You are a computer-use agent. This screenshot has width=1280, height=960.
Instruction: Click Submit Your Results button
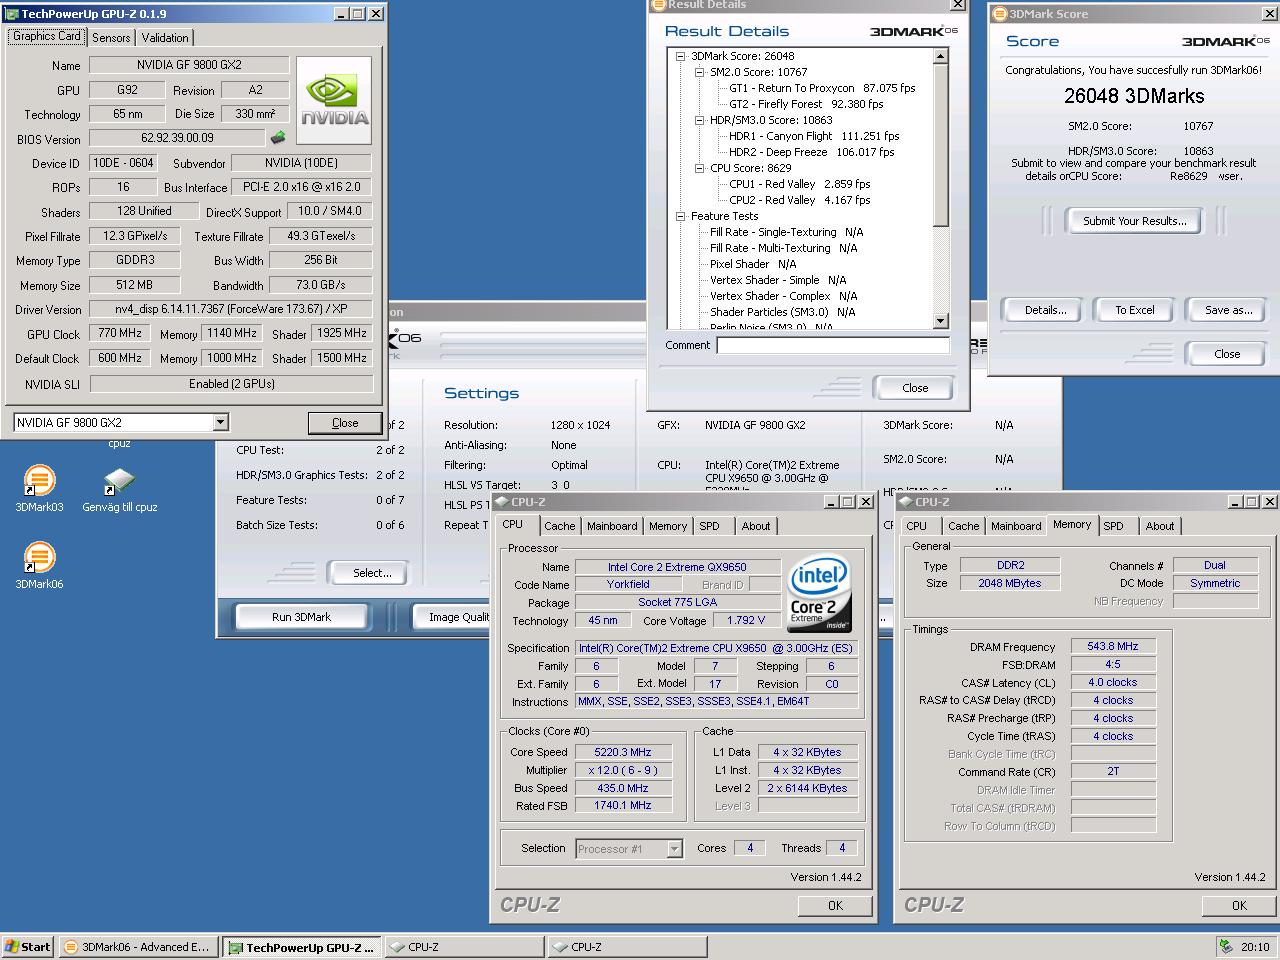(1135, 221)
